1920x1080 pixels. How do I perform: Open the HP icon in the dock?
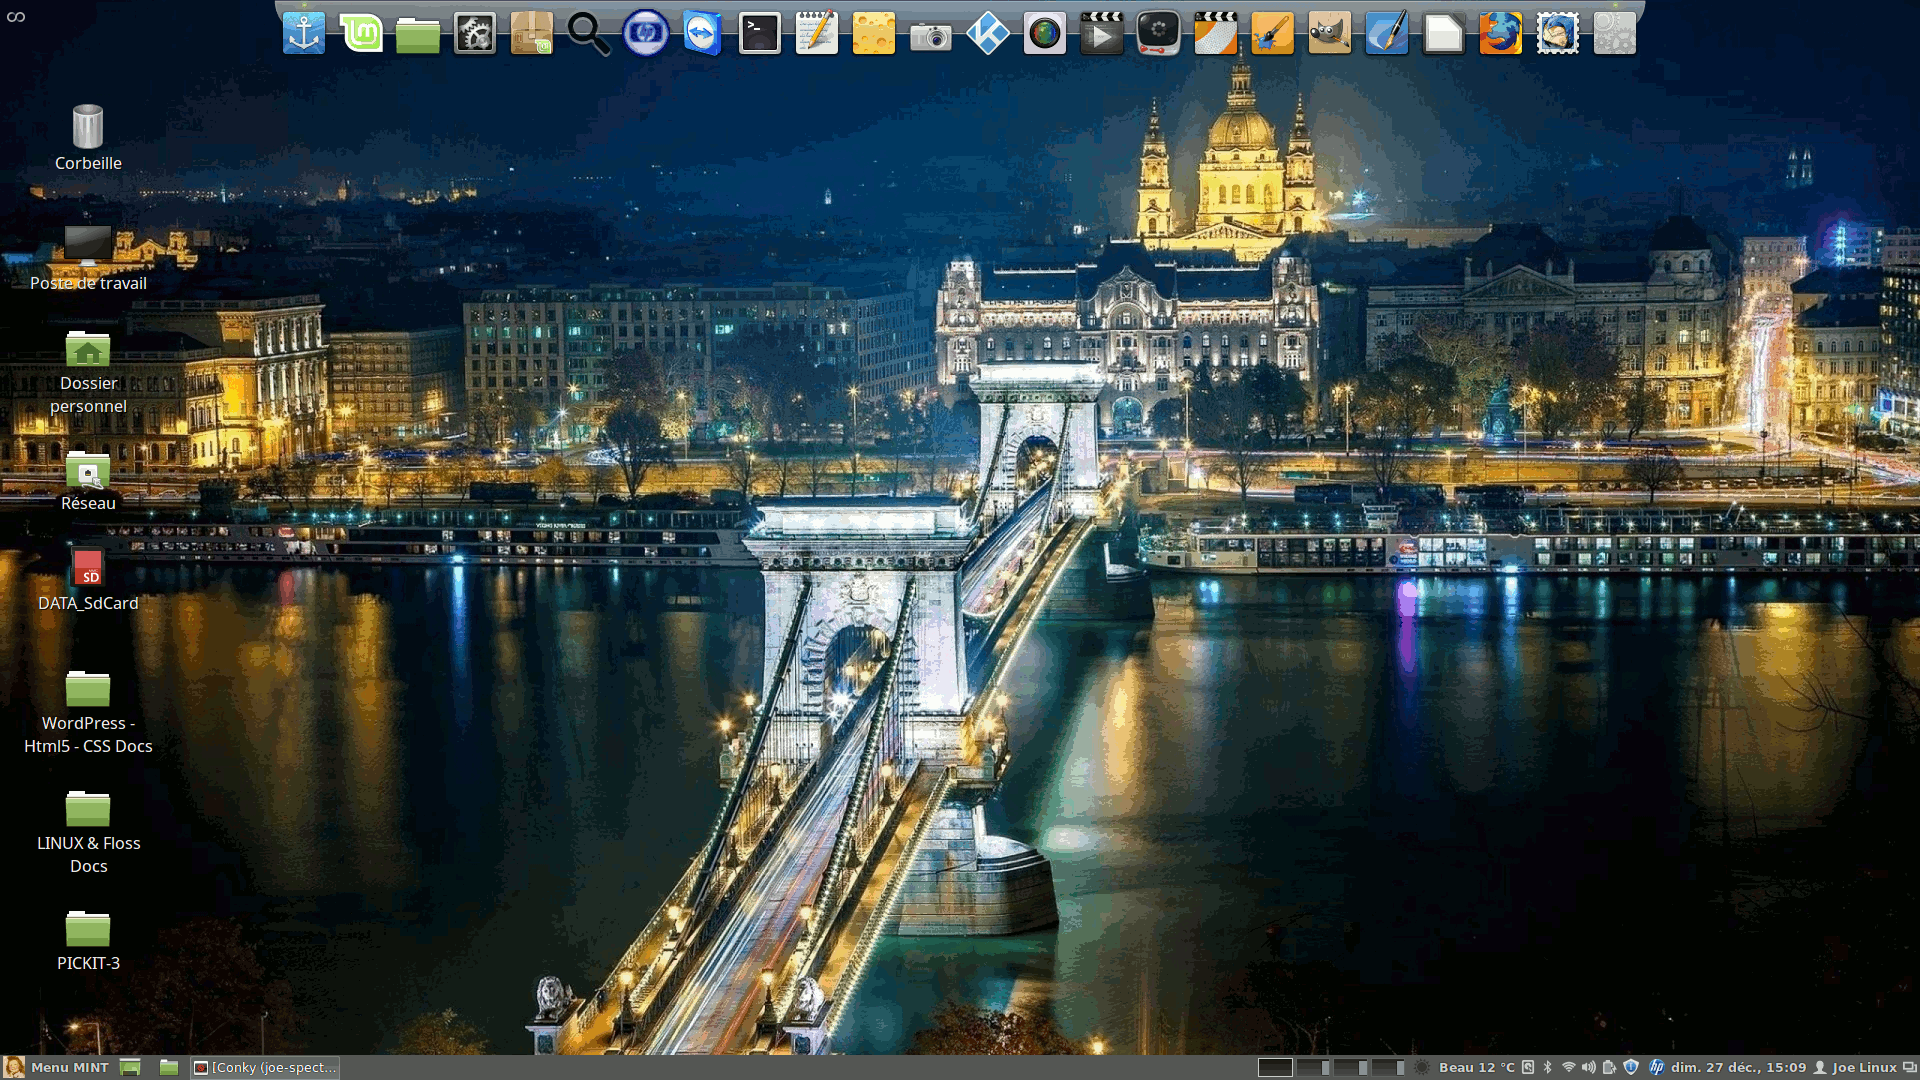[x=645, y=34]
